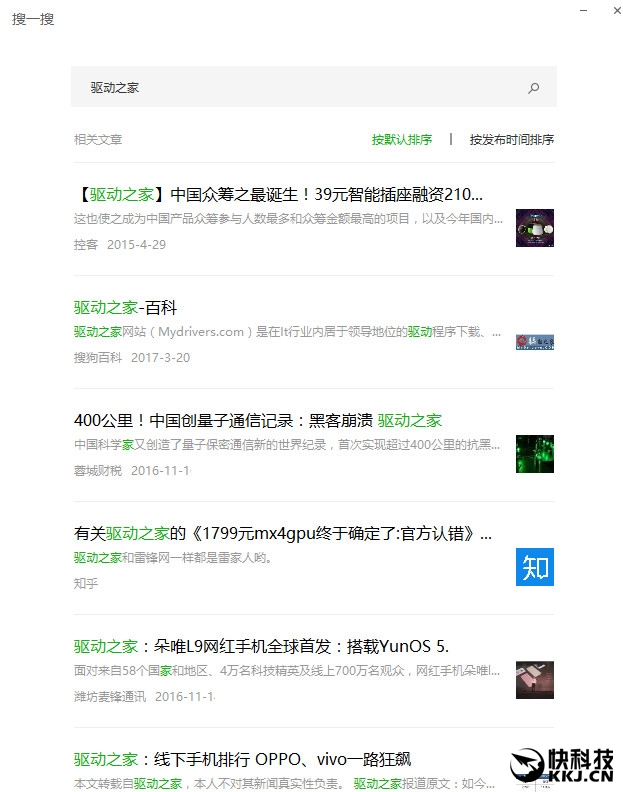Select 按默认排序 sorting tab
This screenshot has height=792, width=623.
402,140
